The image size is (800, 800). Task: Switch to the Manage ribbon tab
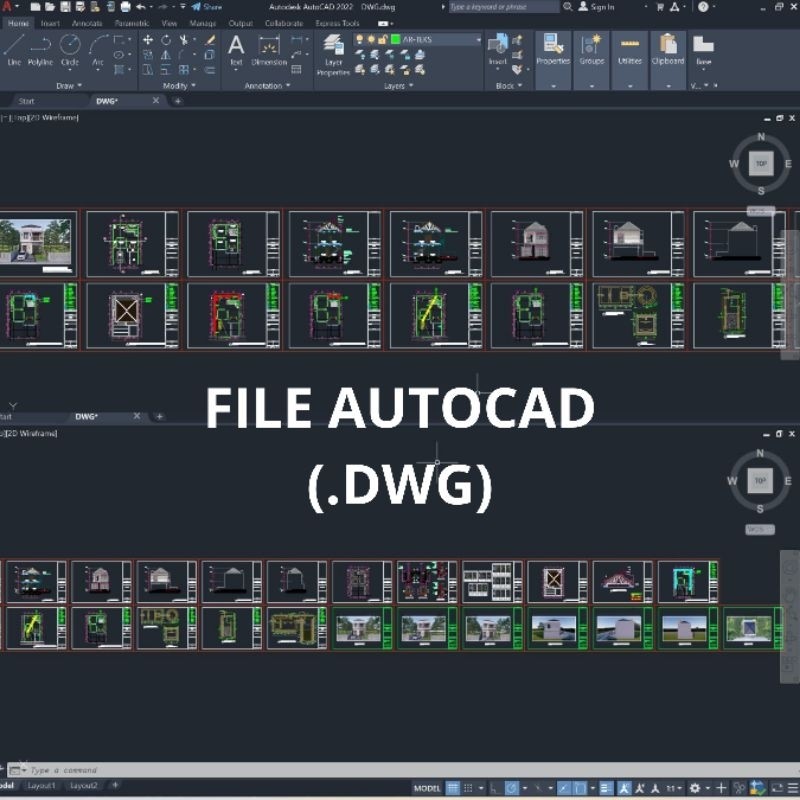(x=203, y=23)
